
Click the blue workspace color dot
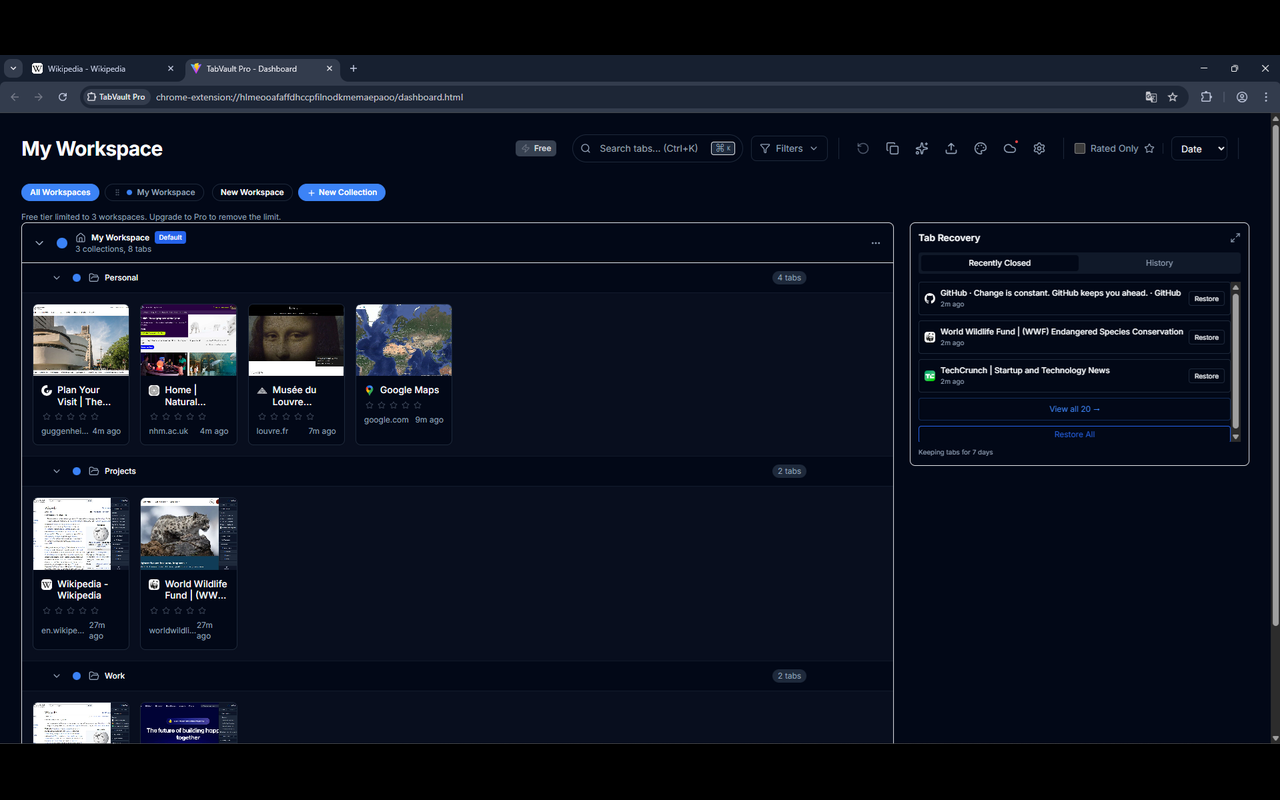[62, 242]
